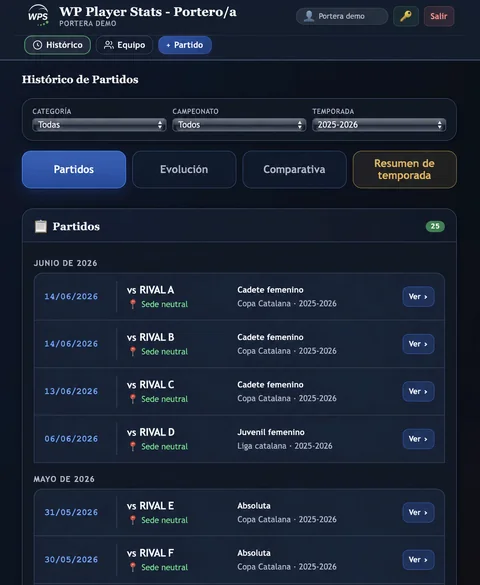The height and width of the screenshot is (585, 480).
Task: Click Juvenil femenino category text
Action: click(x=271, y=432)
